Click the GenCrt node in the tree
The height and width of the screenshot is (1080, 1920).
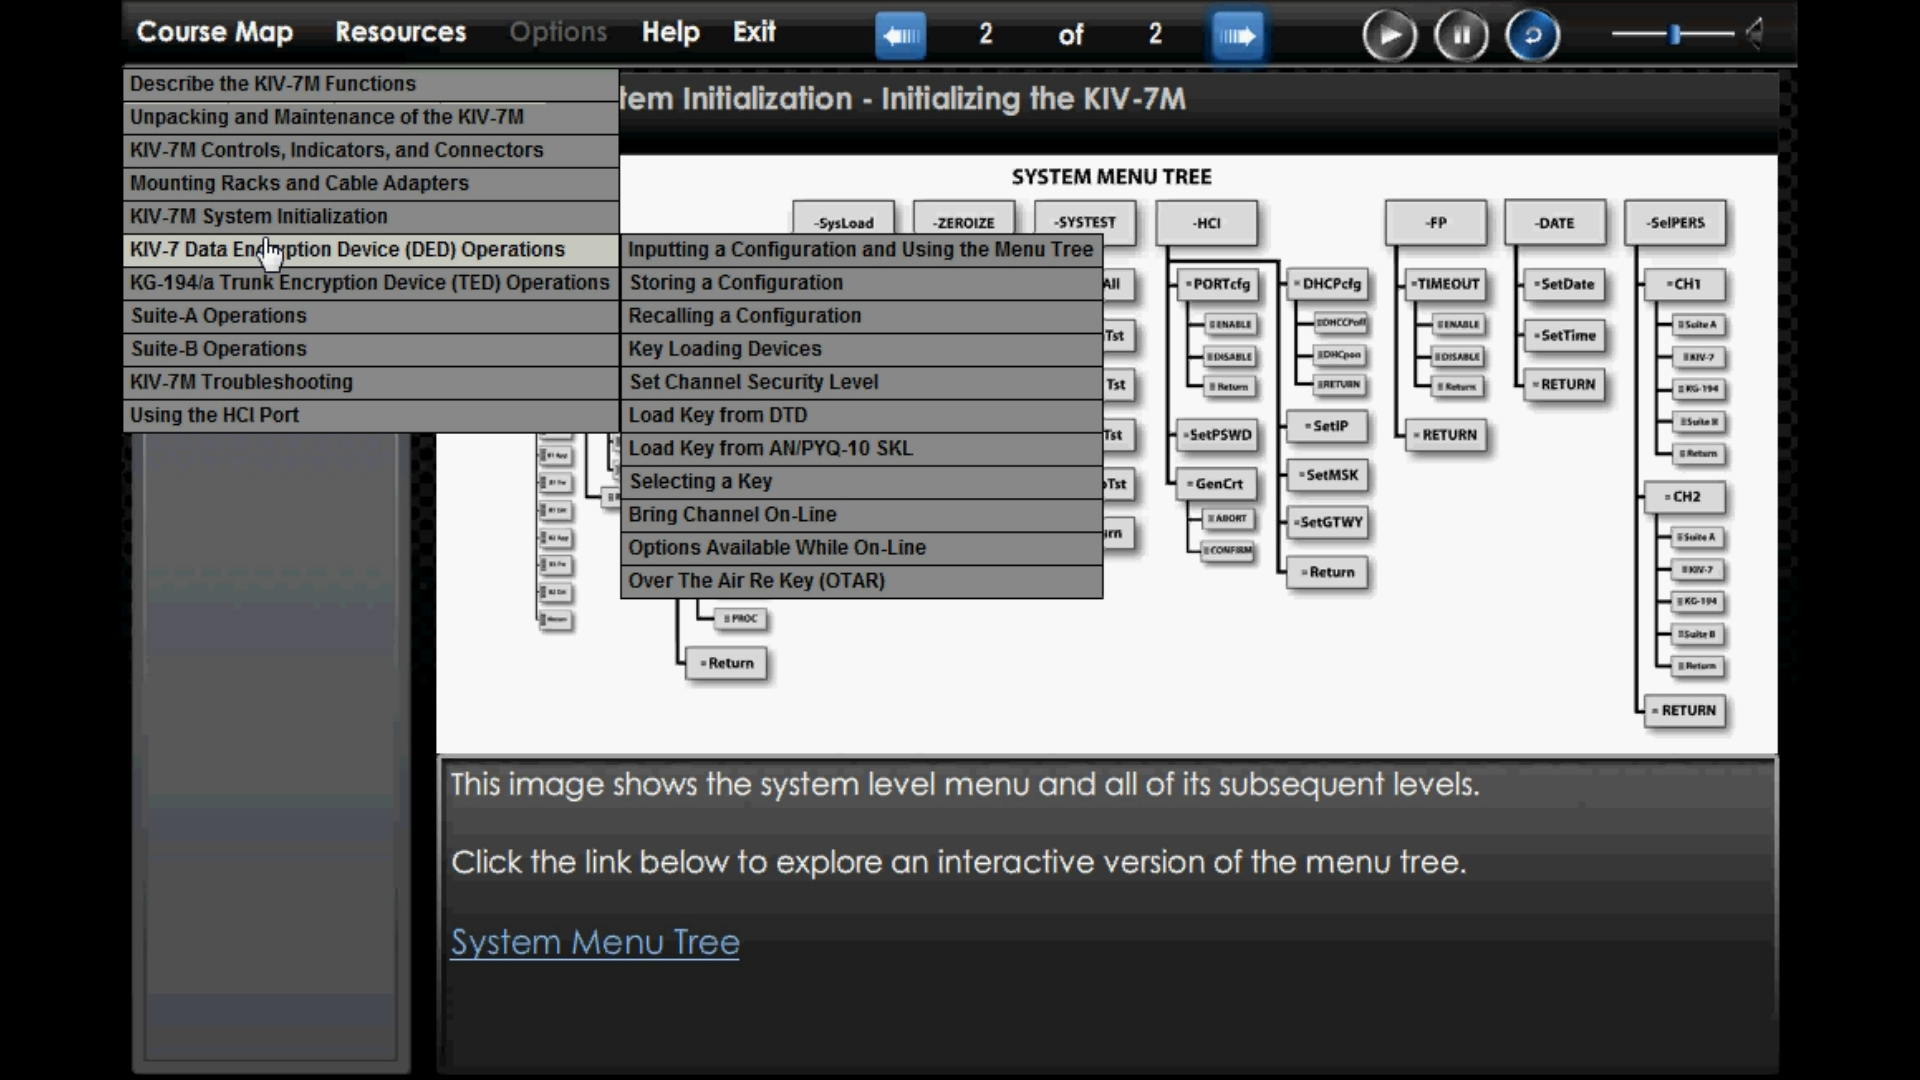pos(1216,484)
